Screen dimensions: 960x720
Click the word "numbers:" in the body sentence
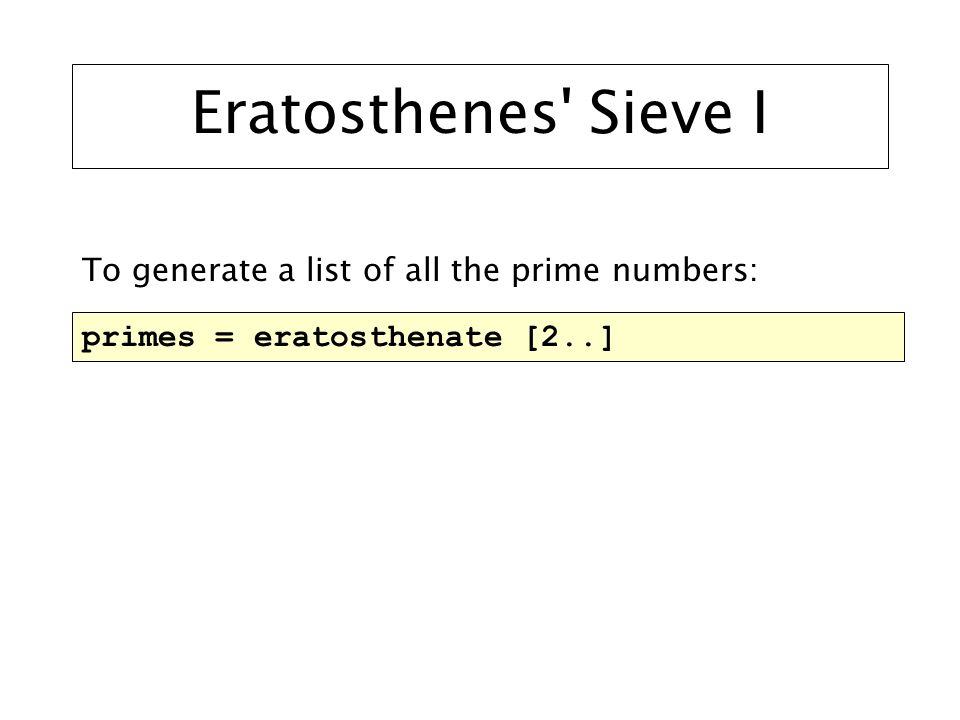685,269
